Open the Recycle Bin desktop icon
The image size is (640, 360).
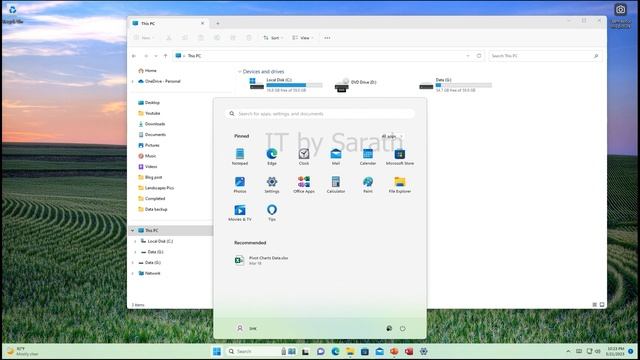(13, 13)
